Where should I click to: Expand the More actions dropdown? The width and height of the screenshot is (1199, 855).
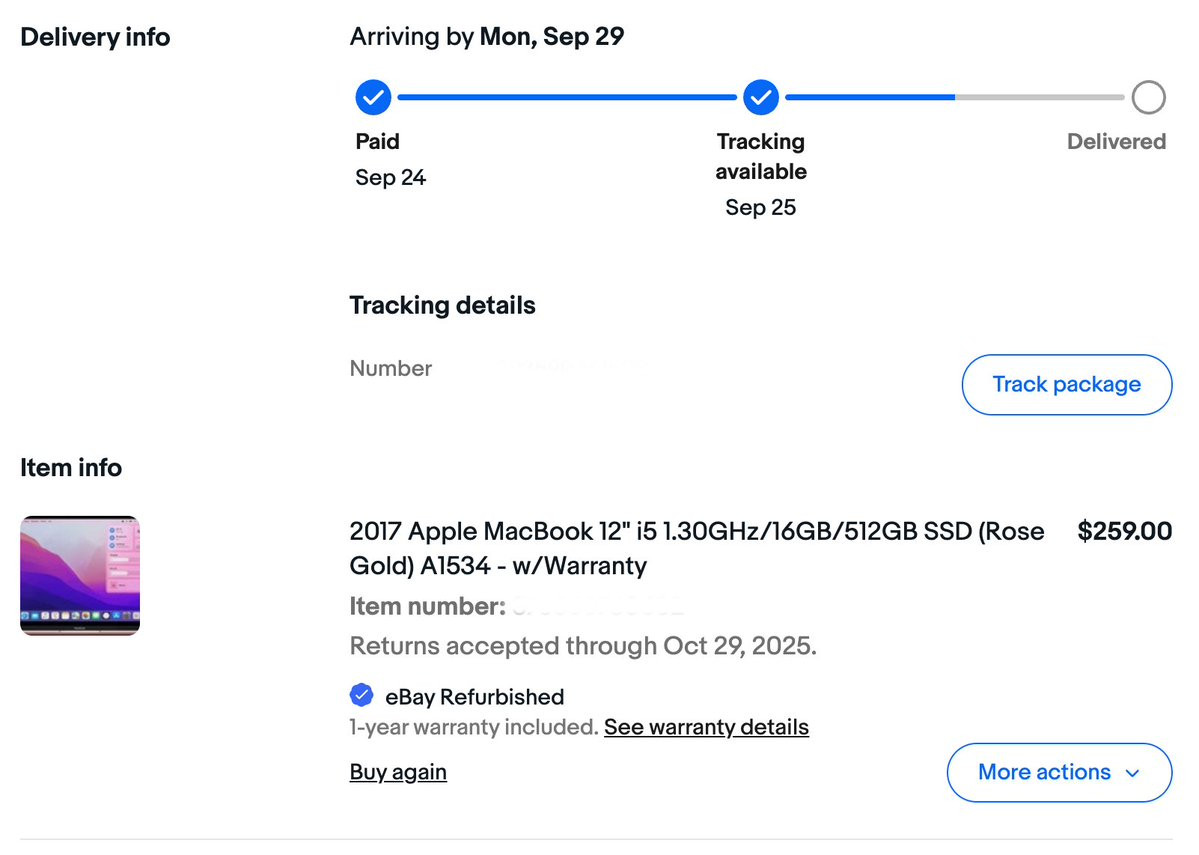(x=1059, y=772)
